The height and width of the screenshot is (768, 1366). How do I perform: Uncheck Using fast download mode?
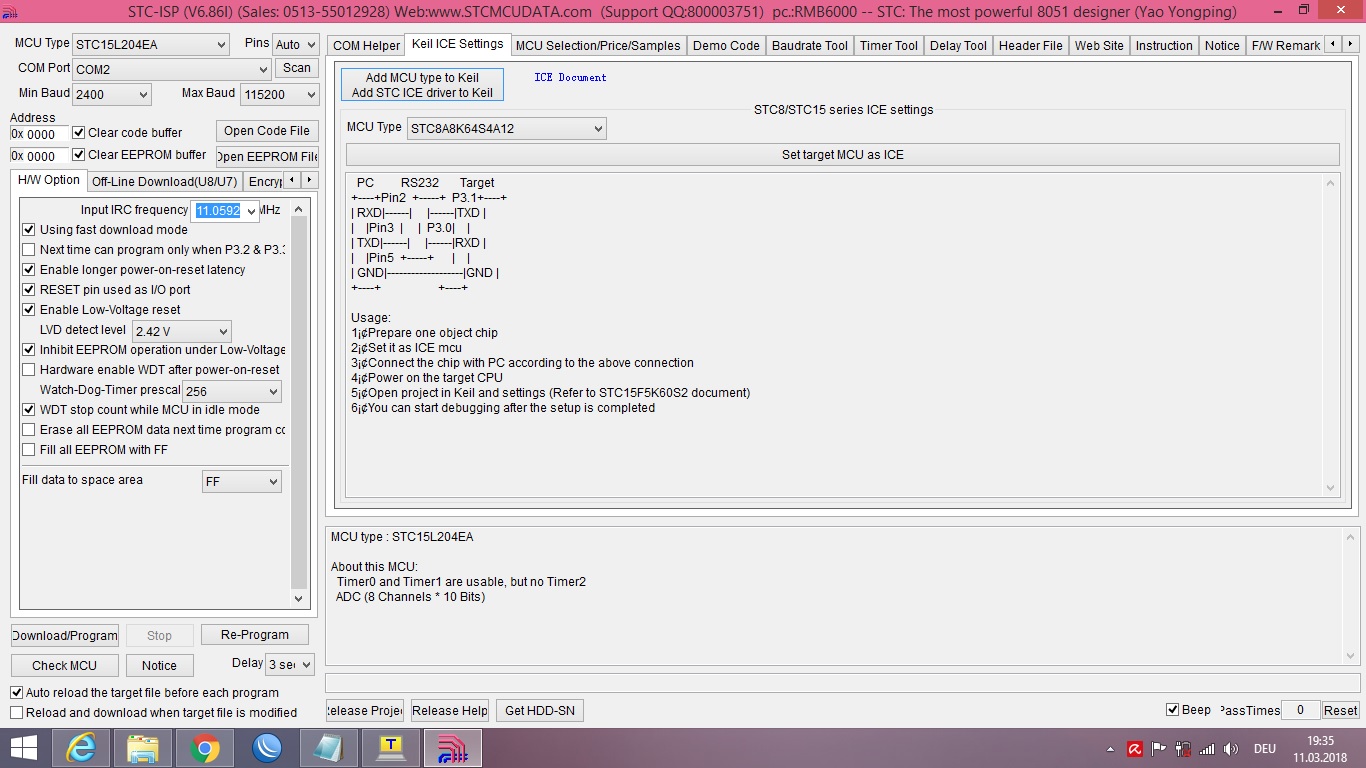pos(29,230)
